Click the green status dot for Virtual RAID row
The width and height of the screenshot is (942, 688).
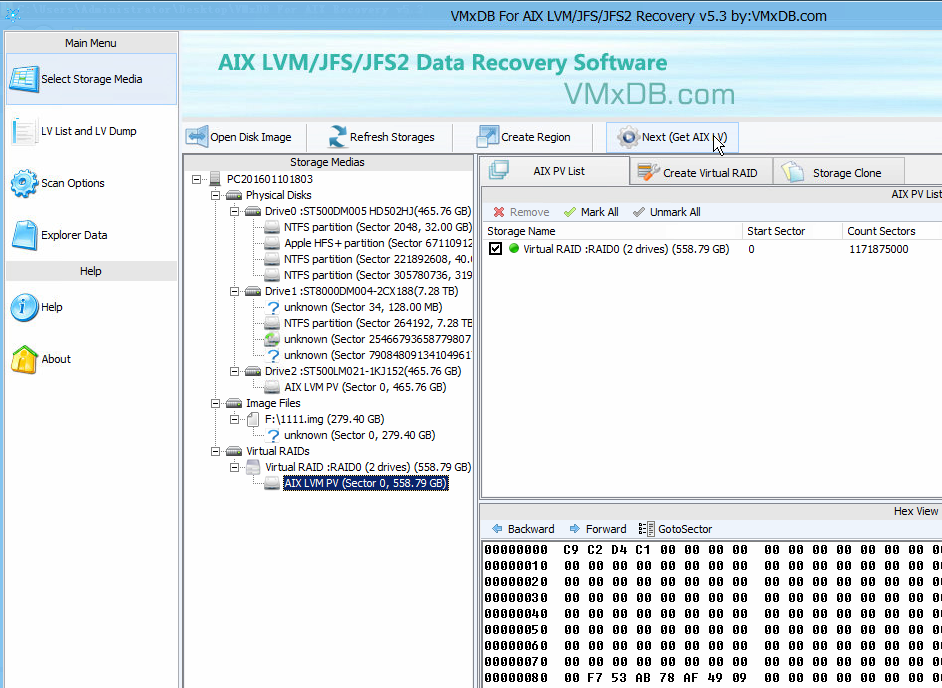pyautogui.click(x=514, y=248)
